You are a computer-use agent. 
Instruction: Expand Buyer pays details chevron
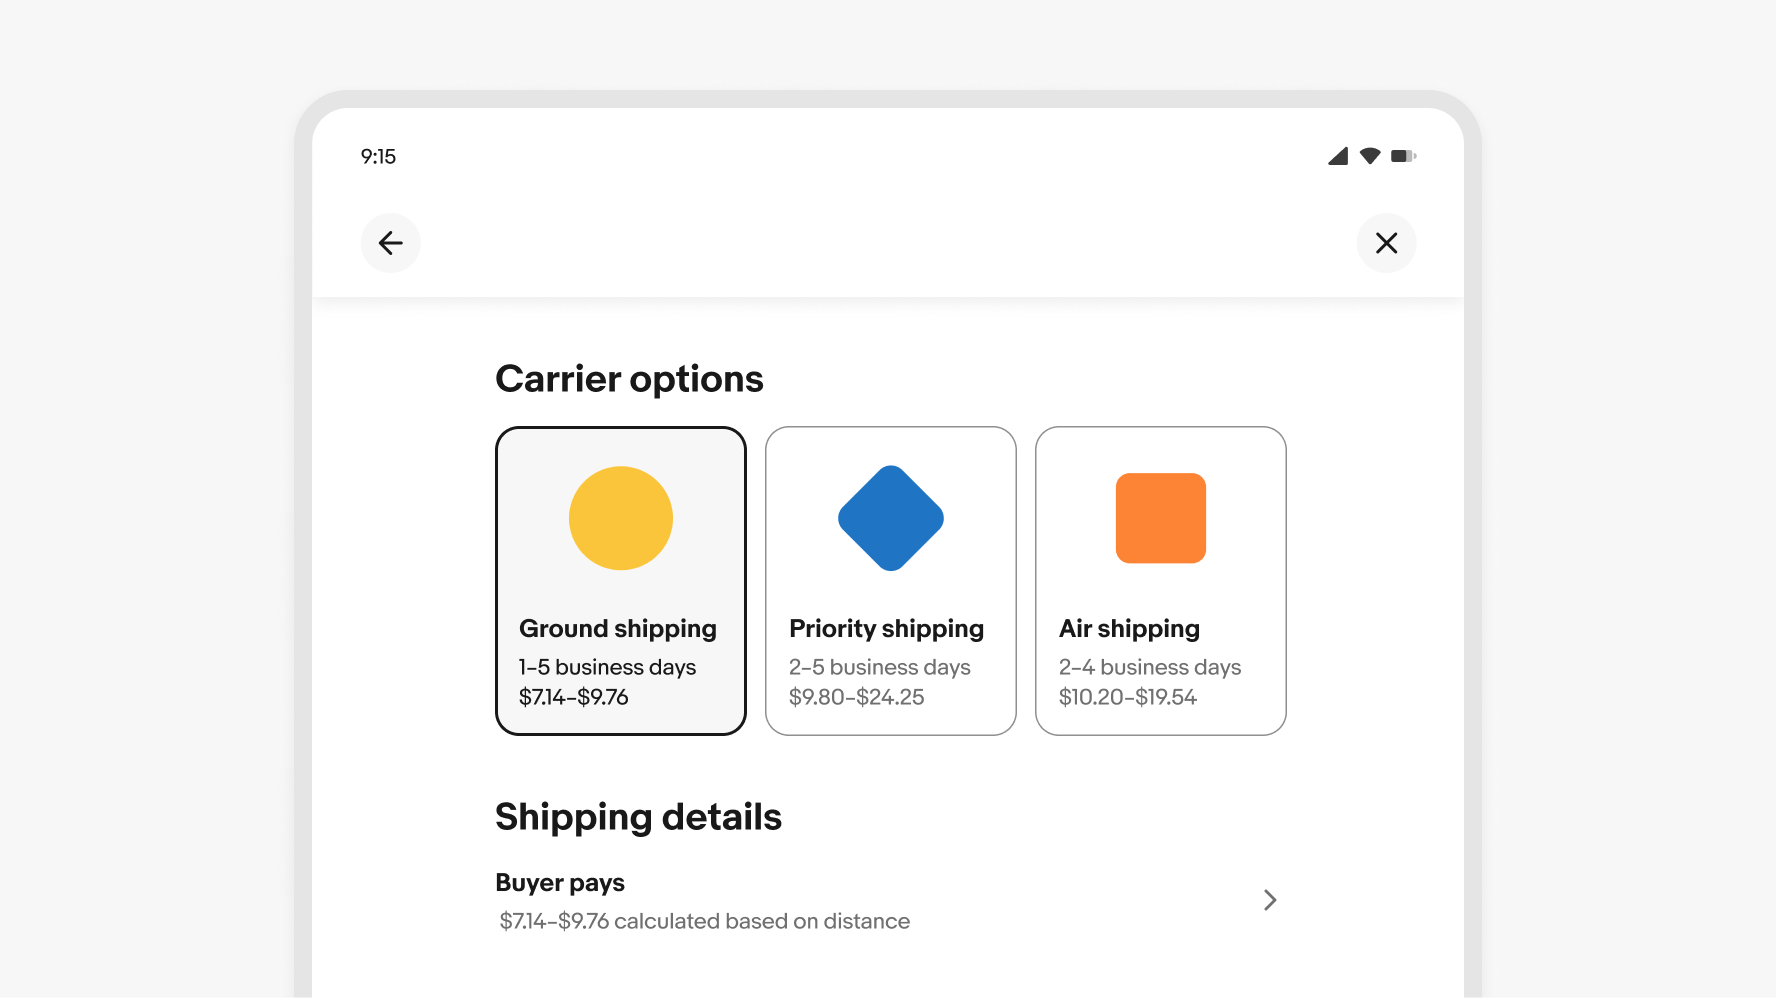click(1270, 900)
